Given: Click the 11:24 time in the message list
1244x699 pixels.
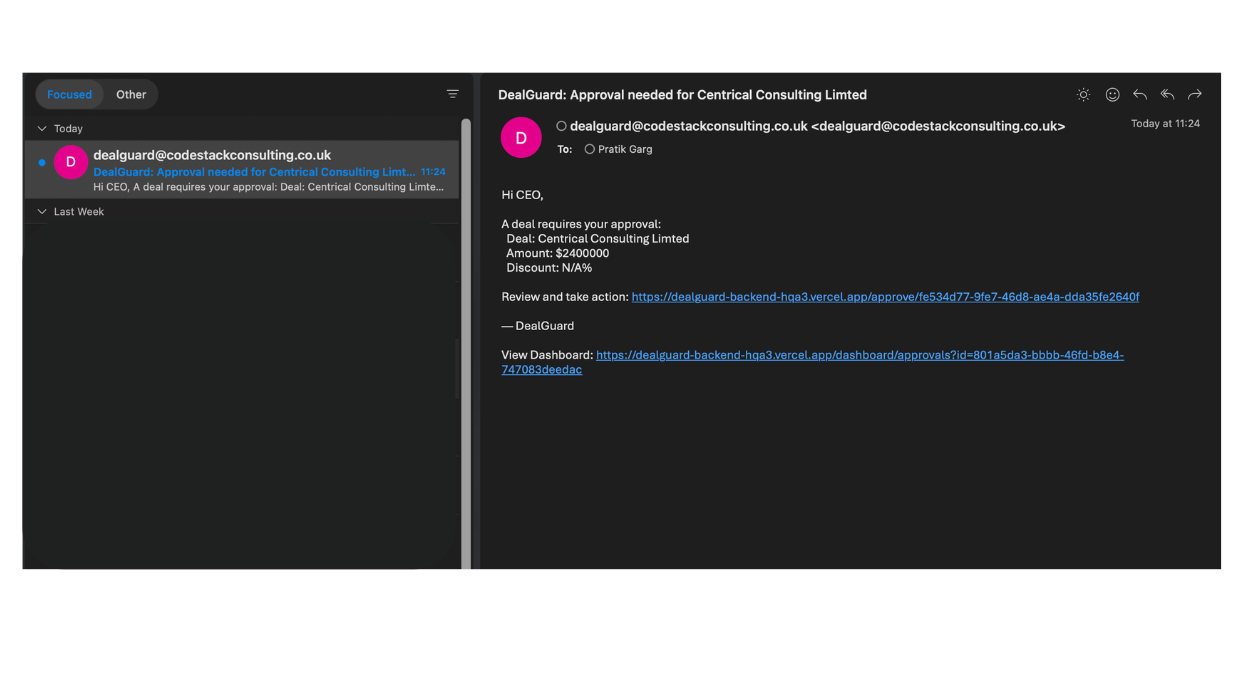Looking at the screenshot, I should [x=433, y=172].
